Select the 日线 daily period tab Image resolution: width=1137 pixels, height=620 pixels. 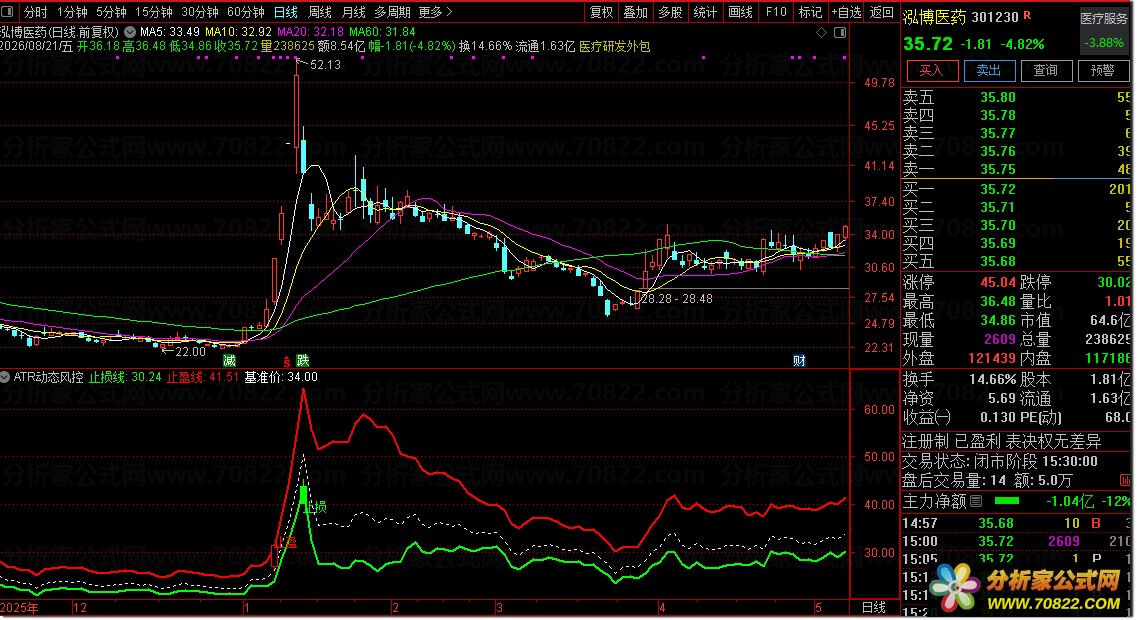click(x=286, y=12)
